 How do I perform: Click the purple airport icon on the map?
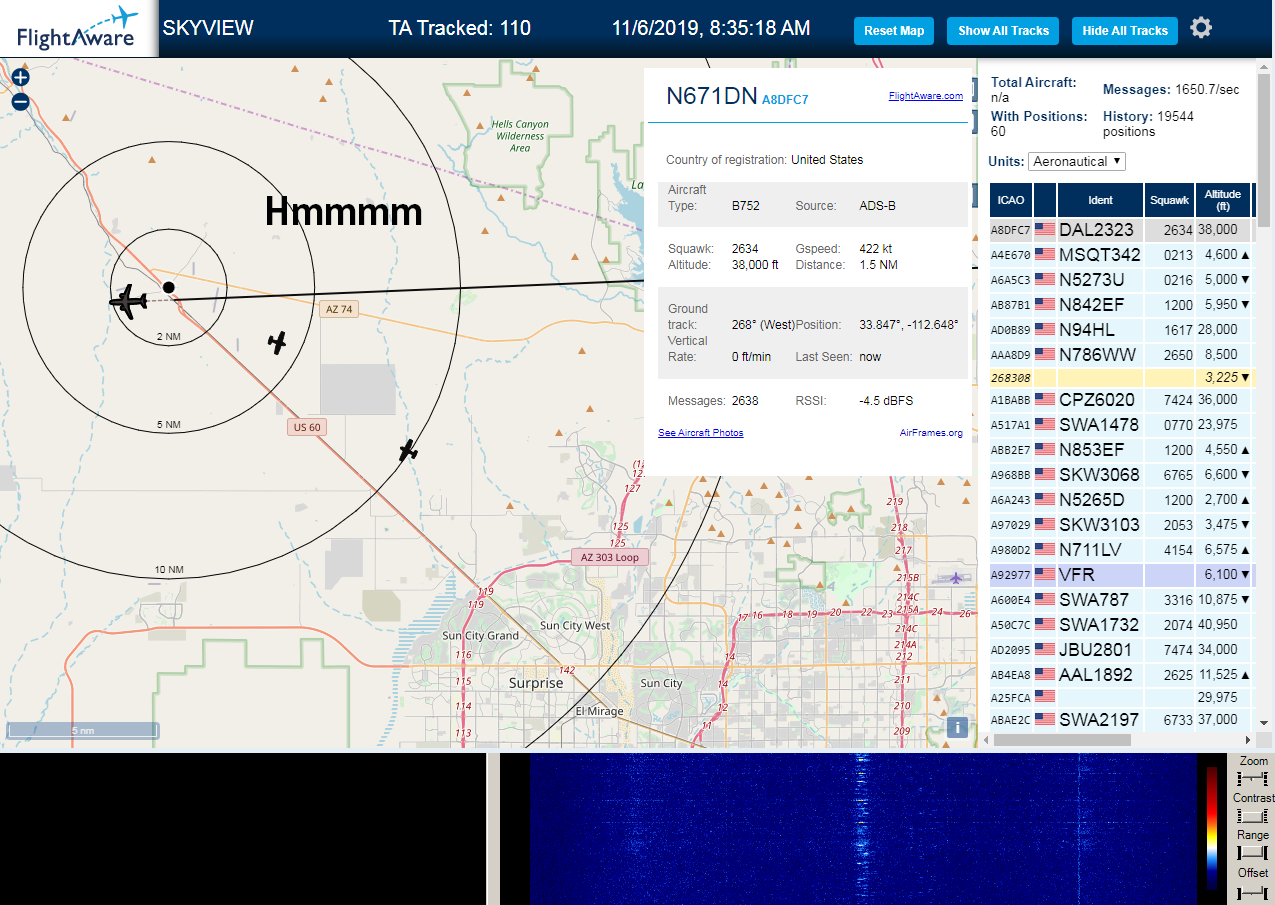pos(956,577)
